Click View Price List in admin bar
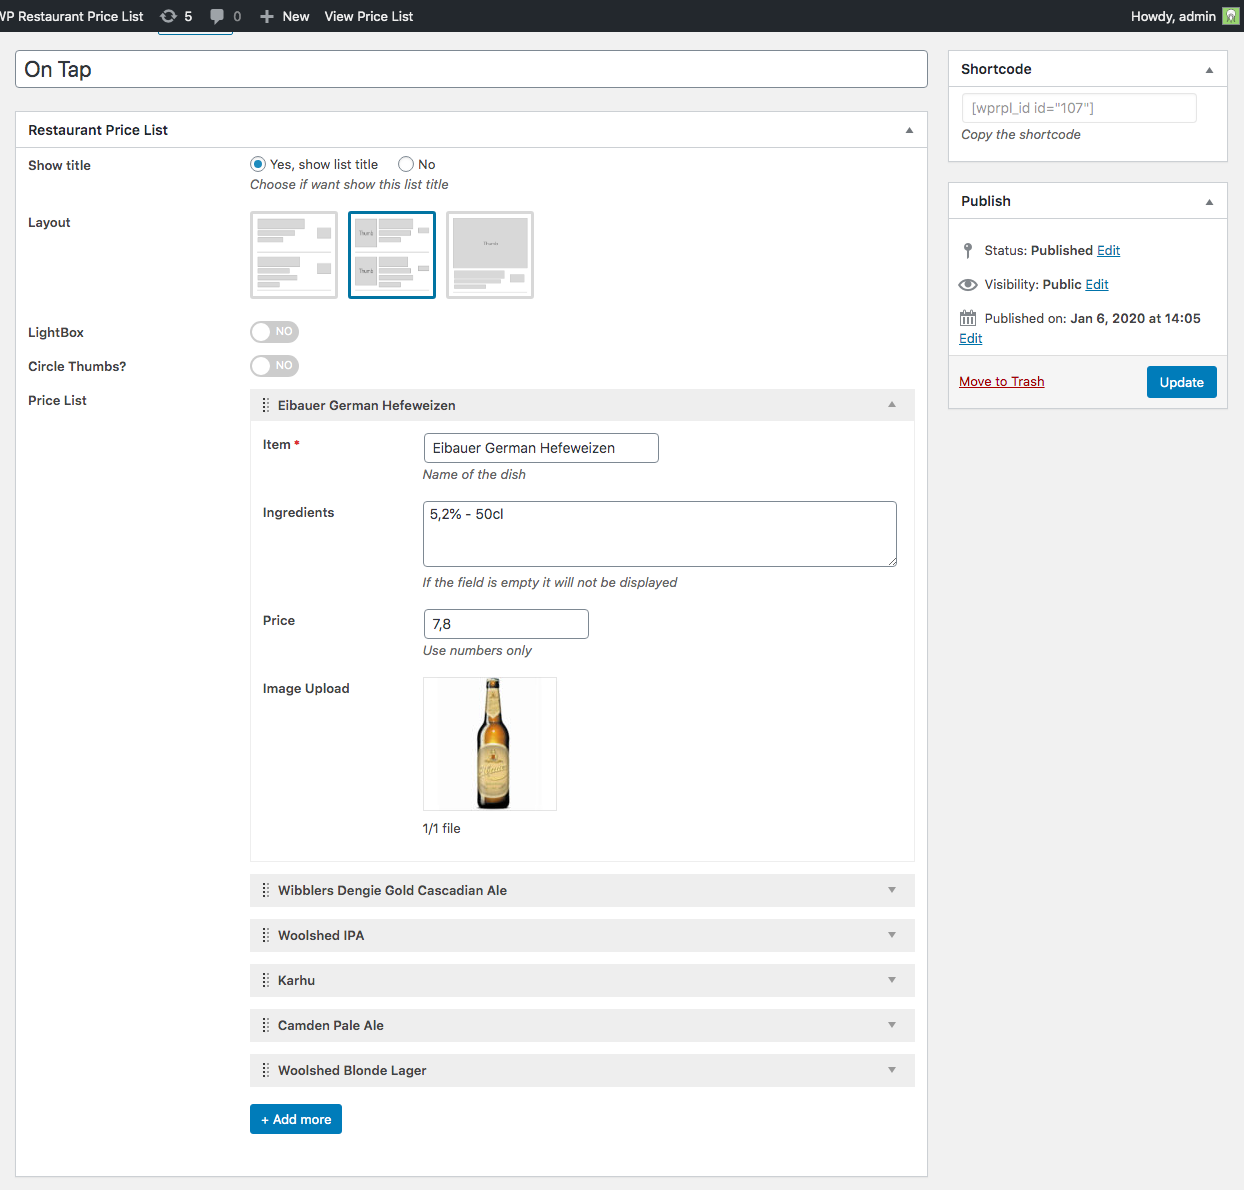 coord(368,16)
